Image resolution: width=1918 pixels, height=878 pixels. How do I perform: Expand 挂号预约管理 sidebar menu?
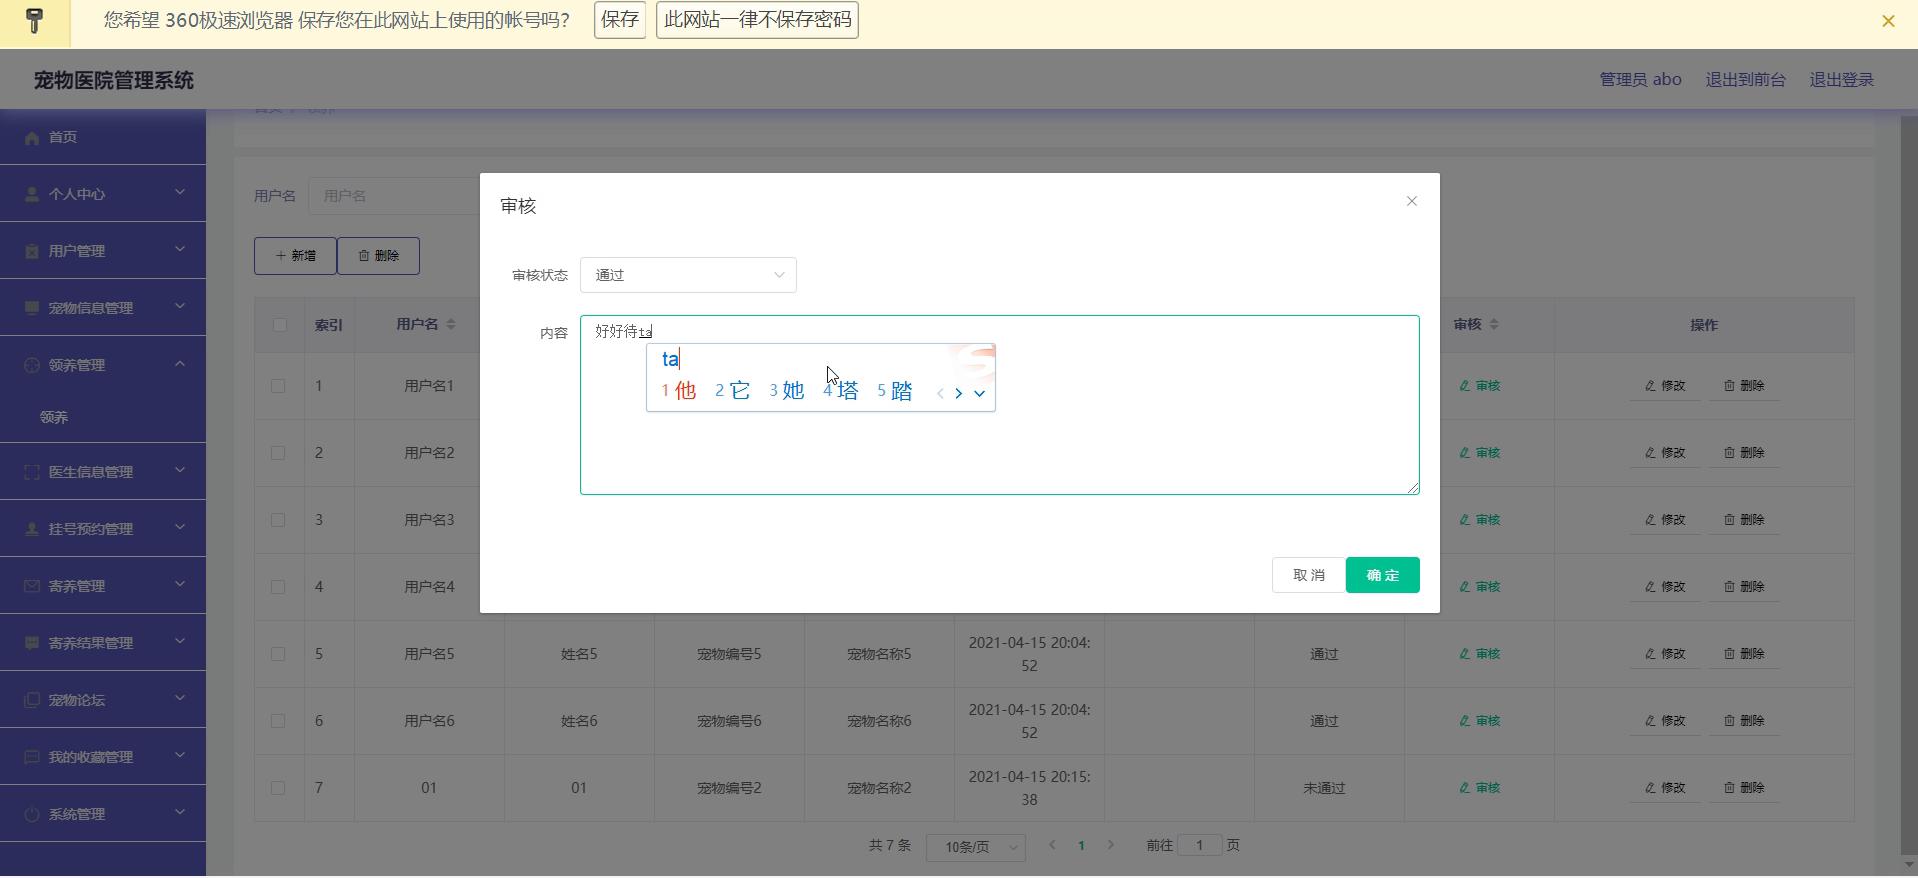pyautogui.click(x=103, y=529)
